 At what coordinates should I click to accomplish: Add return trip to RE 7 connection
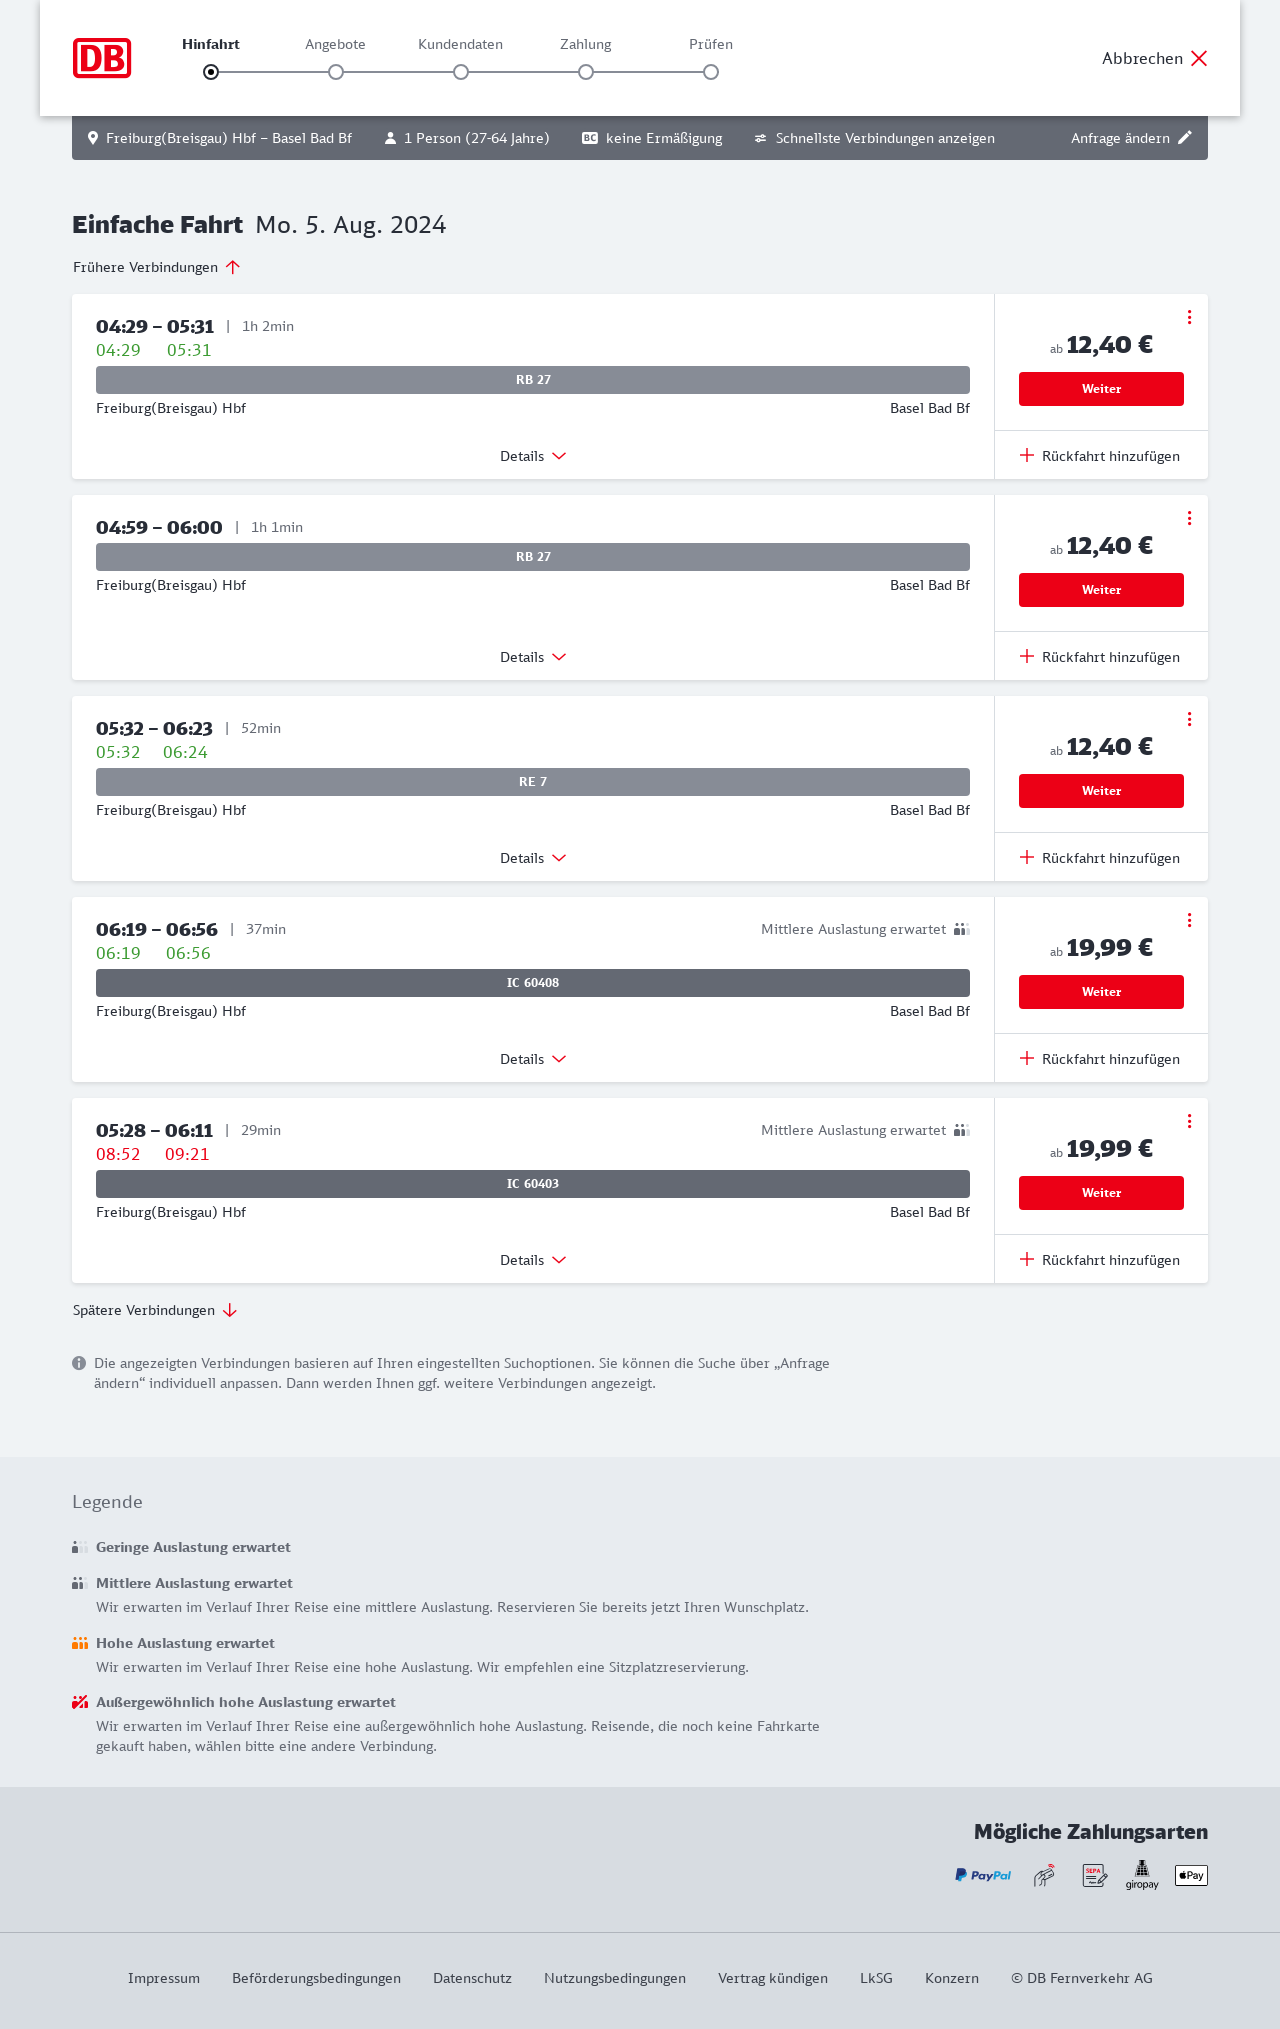(x=1100, y=858)
